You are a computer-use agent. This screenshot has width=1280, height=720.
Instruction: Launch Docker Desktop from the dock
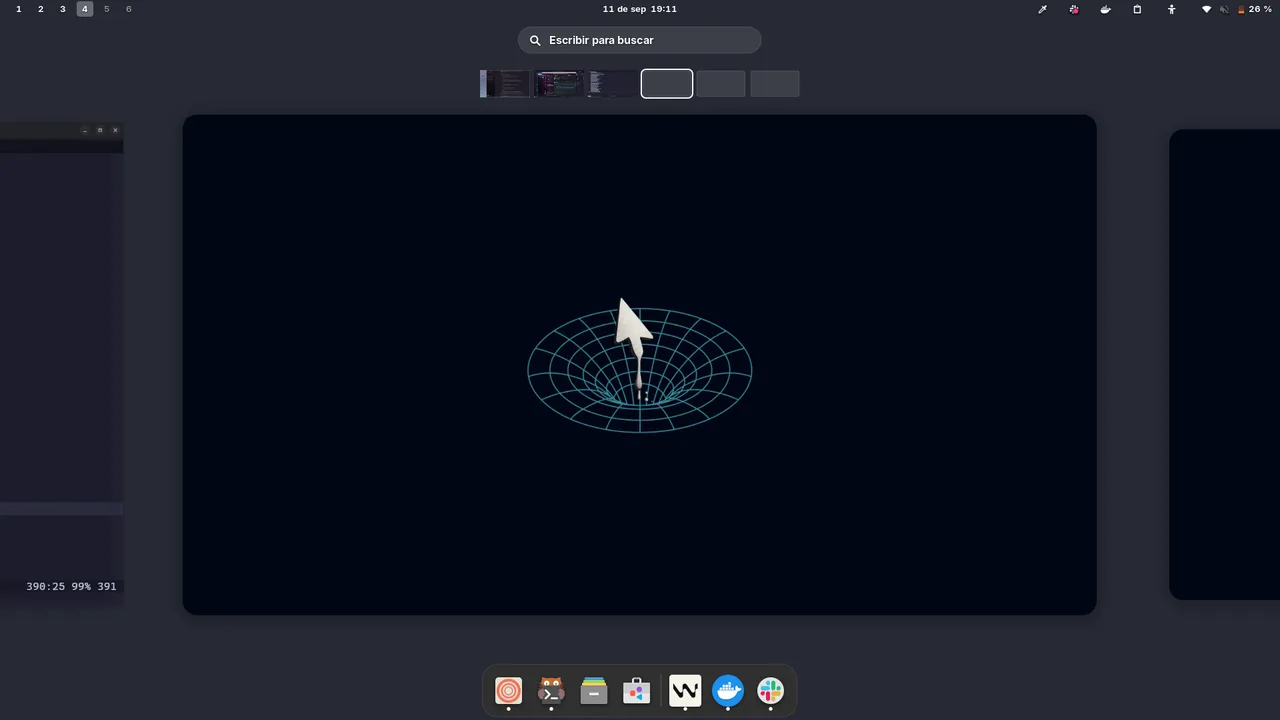coord(728,691)
